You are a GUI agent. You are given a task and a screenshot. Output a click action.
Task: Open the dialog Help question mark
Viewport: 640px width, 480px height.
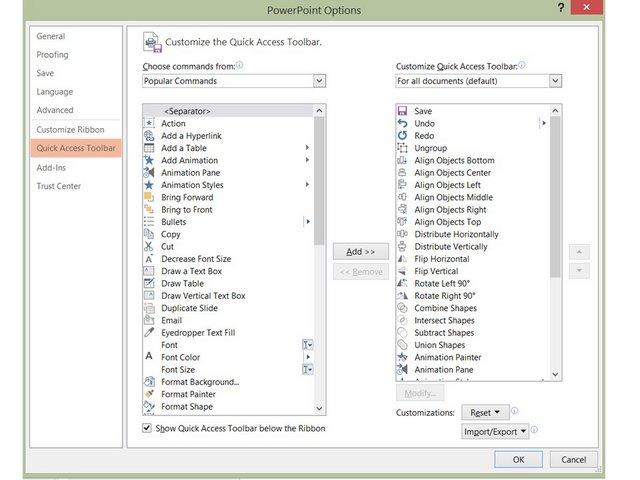561,7
